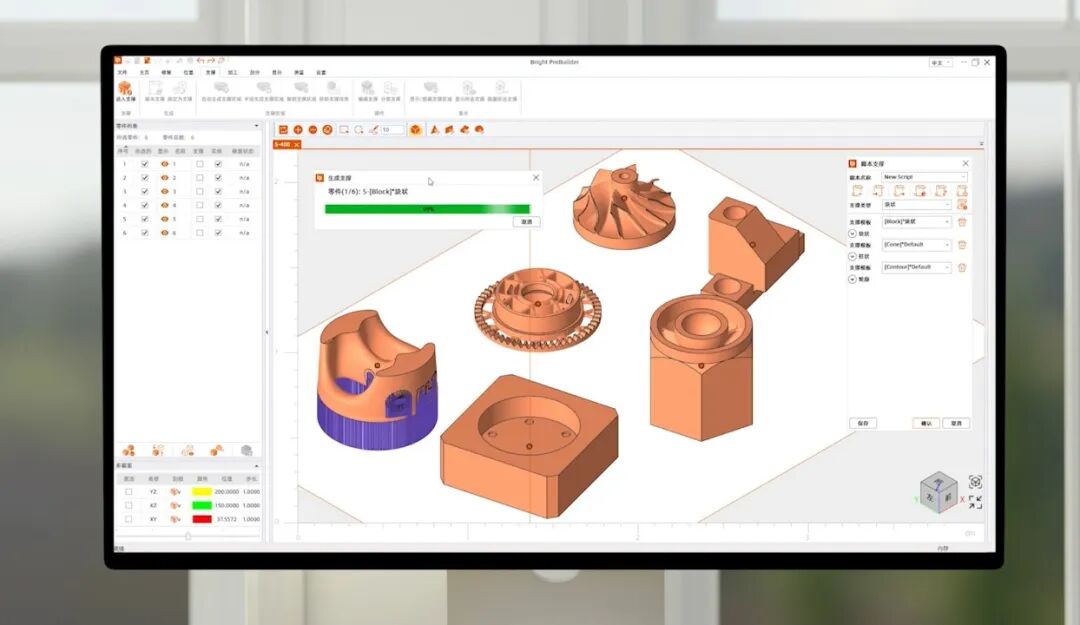Select the lasso selection tool icon
This screenshot has width=1080, height=625.
click(x=359, y=130)
